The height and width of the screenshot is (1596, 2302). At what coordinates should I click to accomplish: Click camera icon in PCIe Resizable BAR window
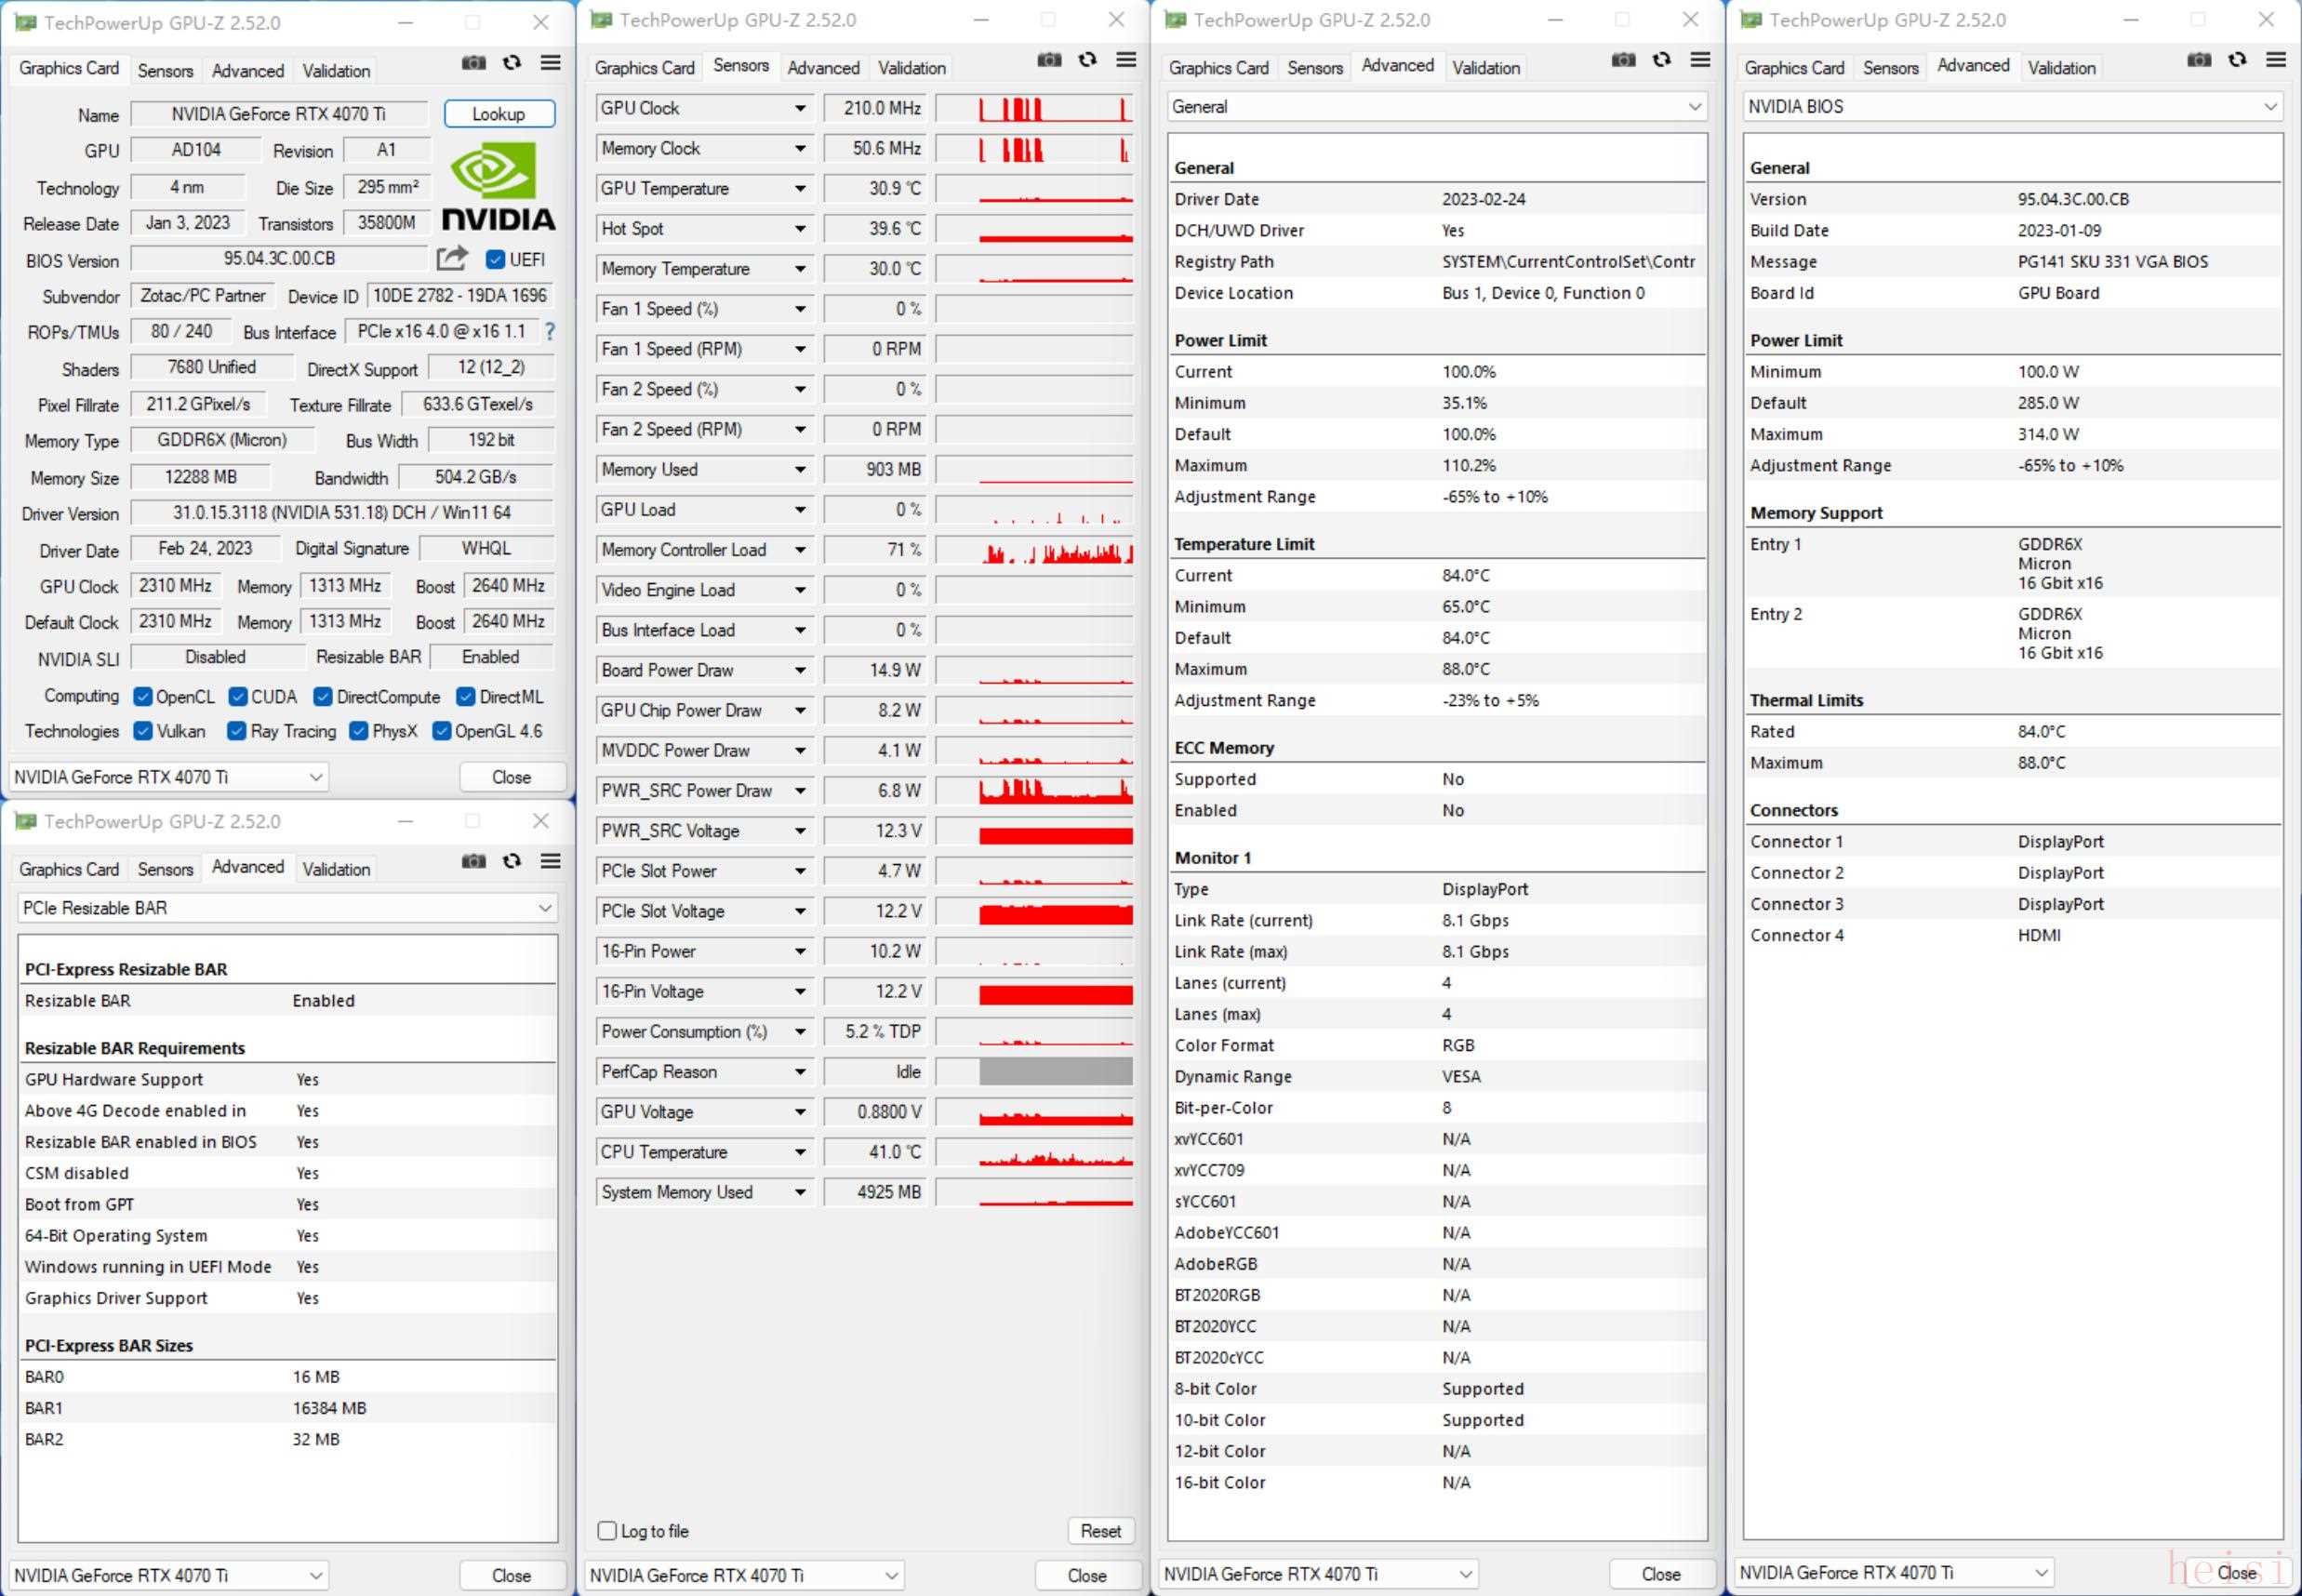[x=474, y=861]
